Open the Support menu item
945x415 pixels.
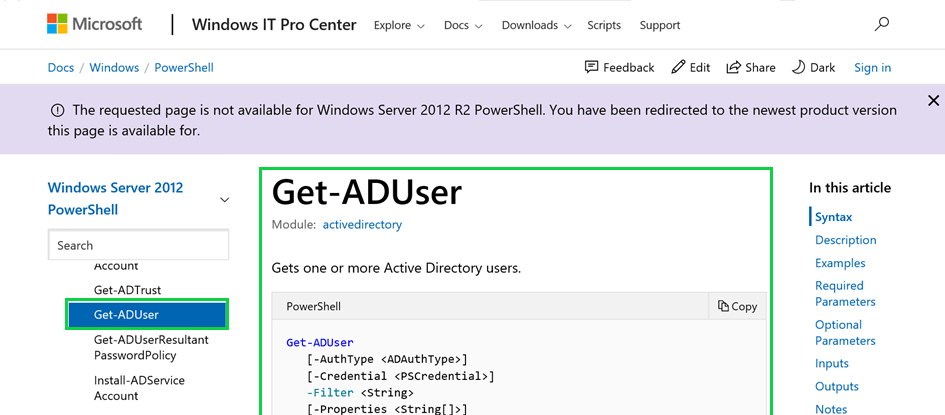[660, 25]
